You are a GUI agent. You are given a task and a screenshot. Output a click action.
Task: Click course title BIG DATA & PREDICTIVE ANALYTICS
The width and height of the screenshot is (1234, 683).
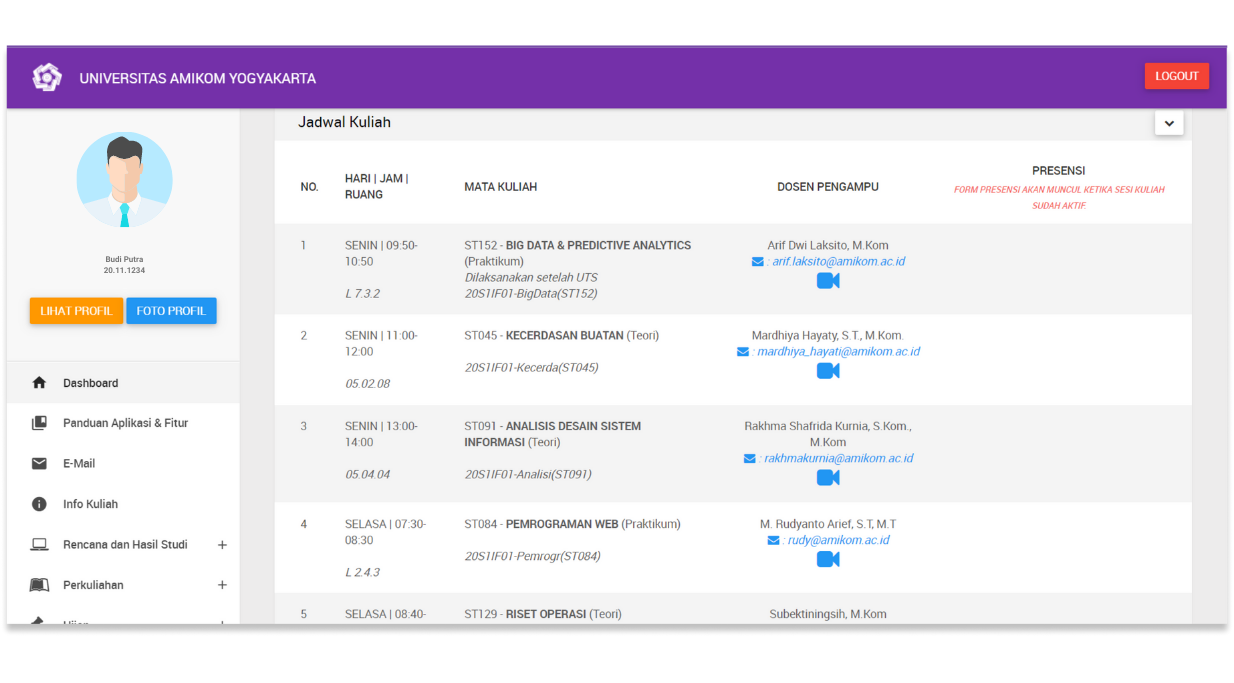point(598,245)
